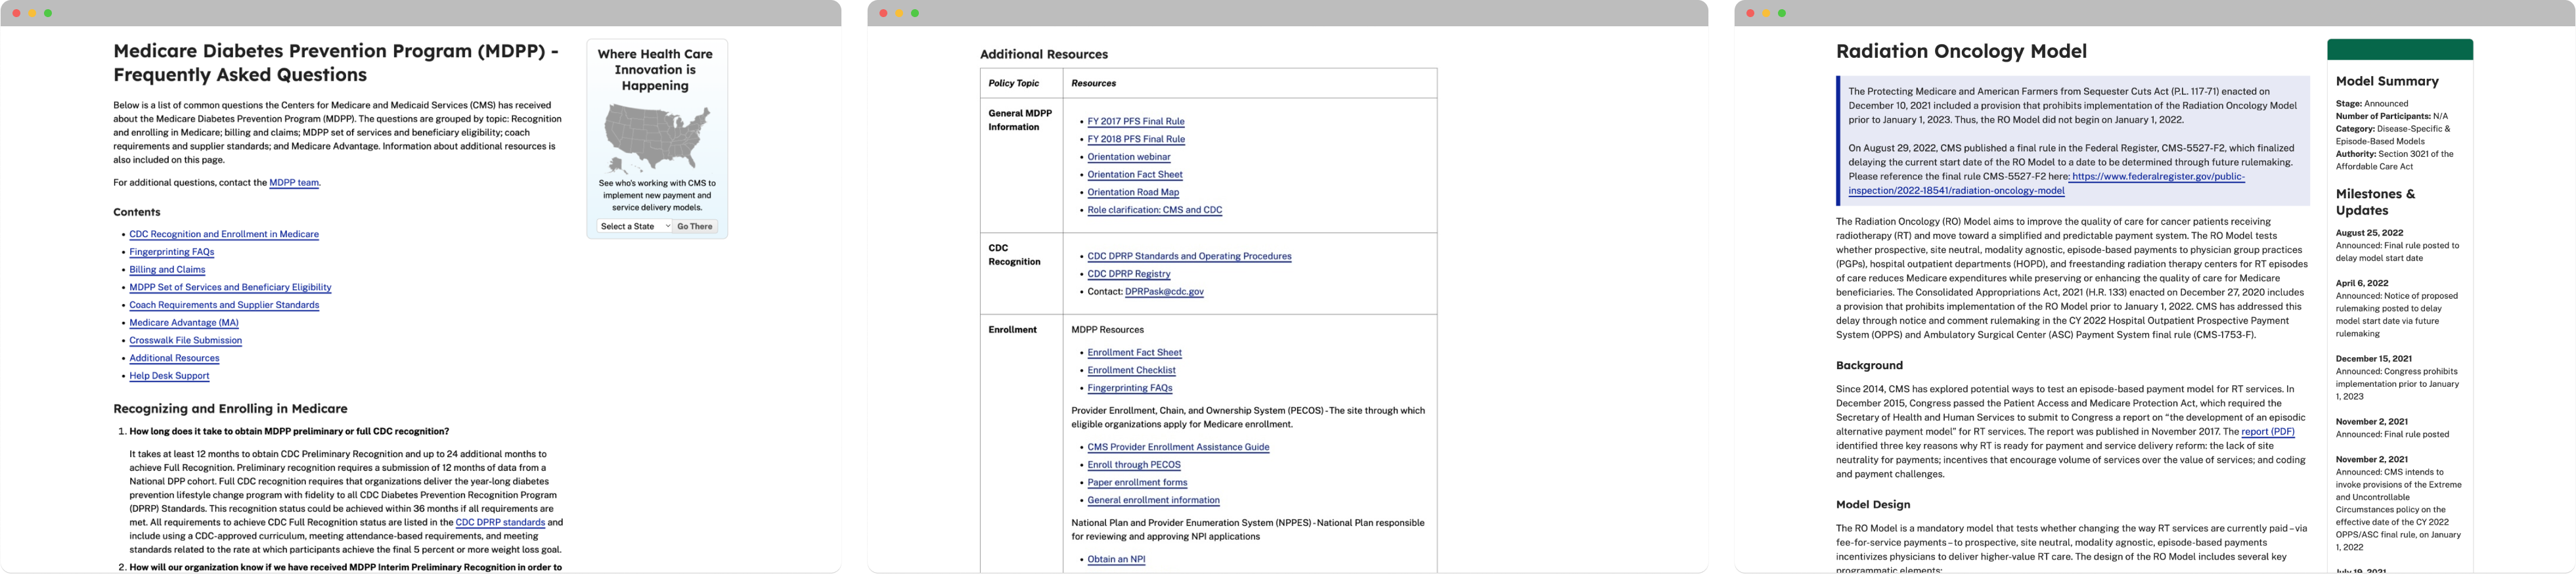Click the Obtain an NPI link
Image resolution: width=2576 pixels, height=574 pixels.
[1116, 559]
